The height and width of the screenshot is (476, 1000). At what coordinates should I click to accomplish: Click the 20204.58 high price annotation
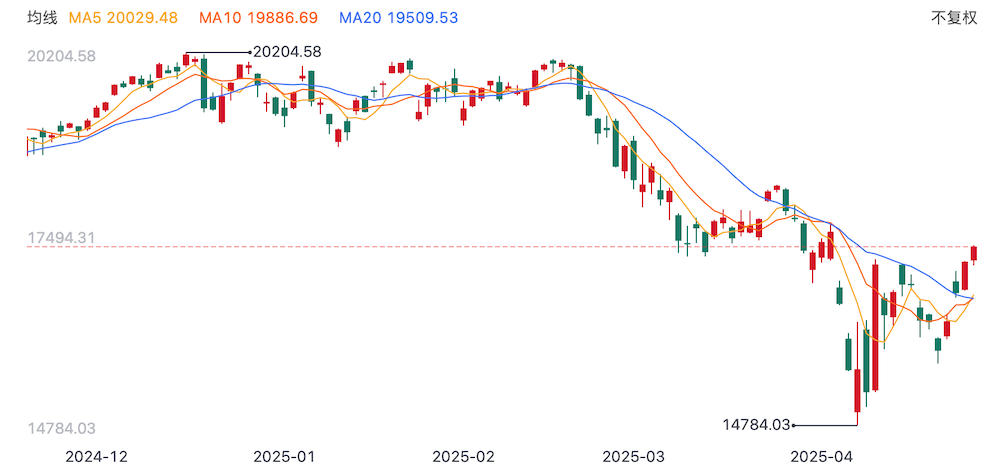[x=287, y=51]
